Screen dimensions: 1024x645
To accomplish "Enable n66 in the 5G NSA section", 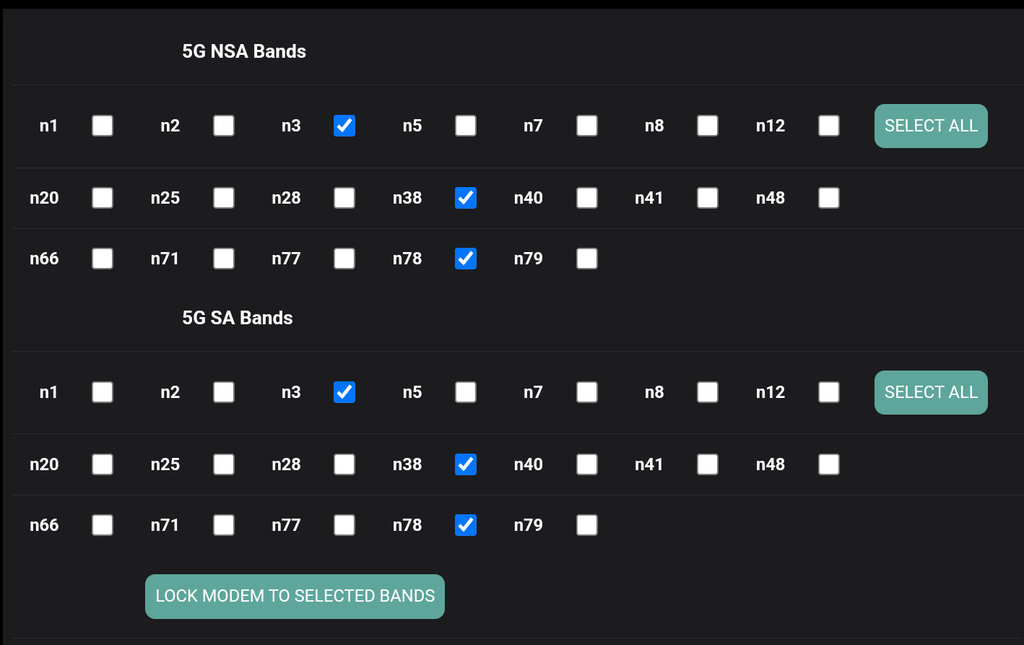I will click(102, 259).
